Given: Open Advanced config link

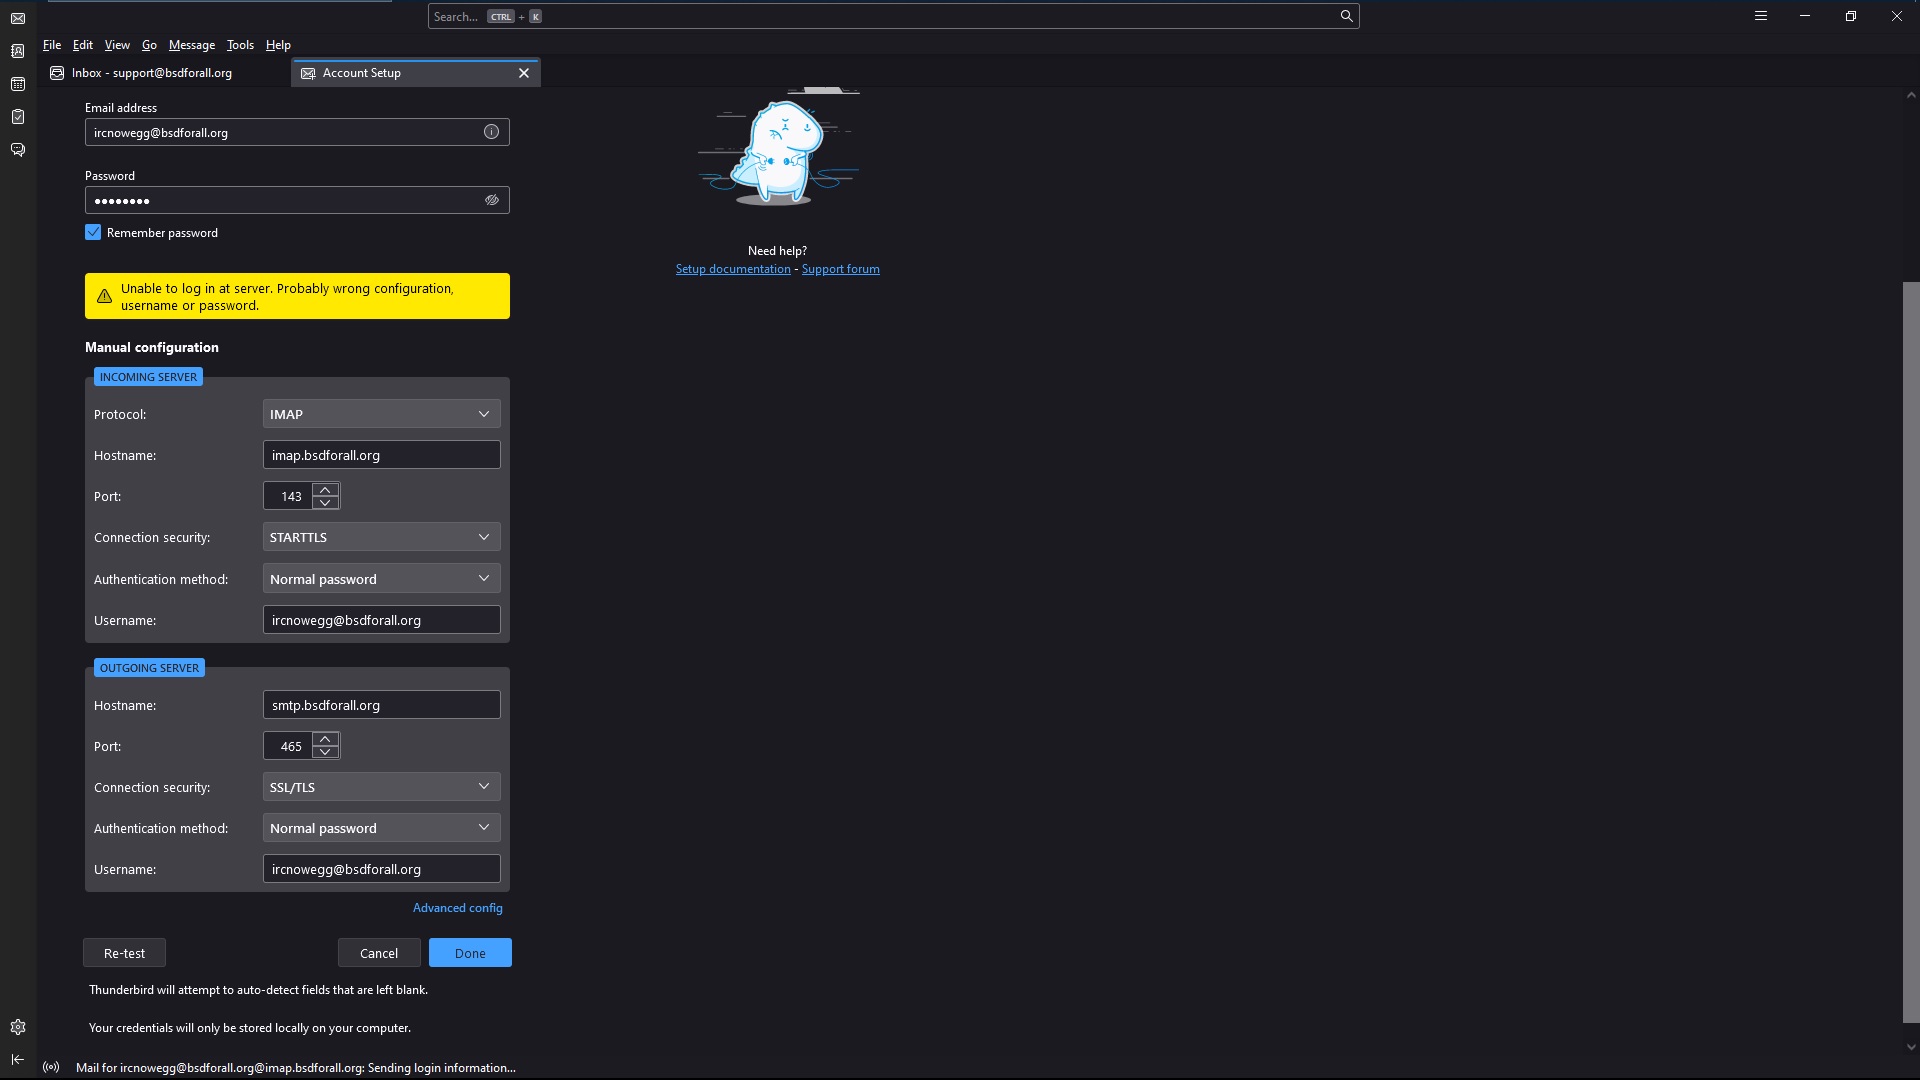Looking at the screenshot, I should click(x=457, y=908).
